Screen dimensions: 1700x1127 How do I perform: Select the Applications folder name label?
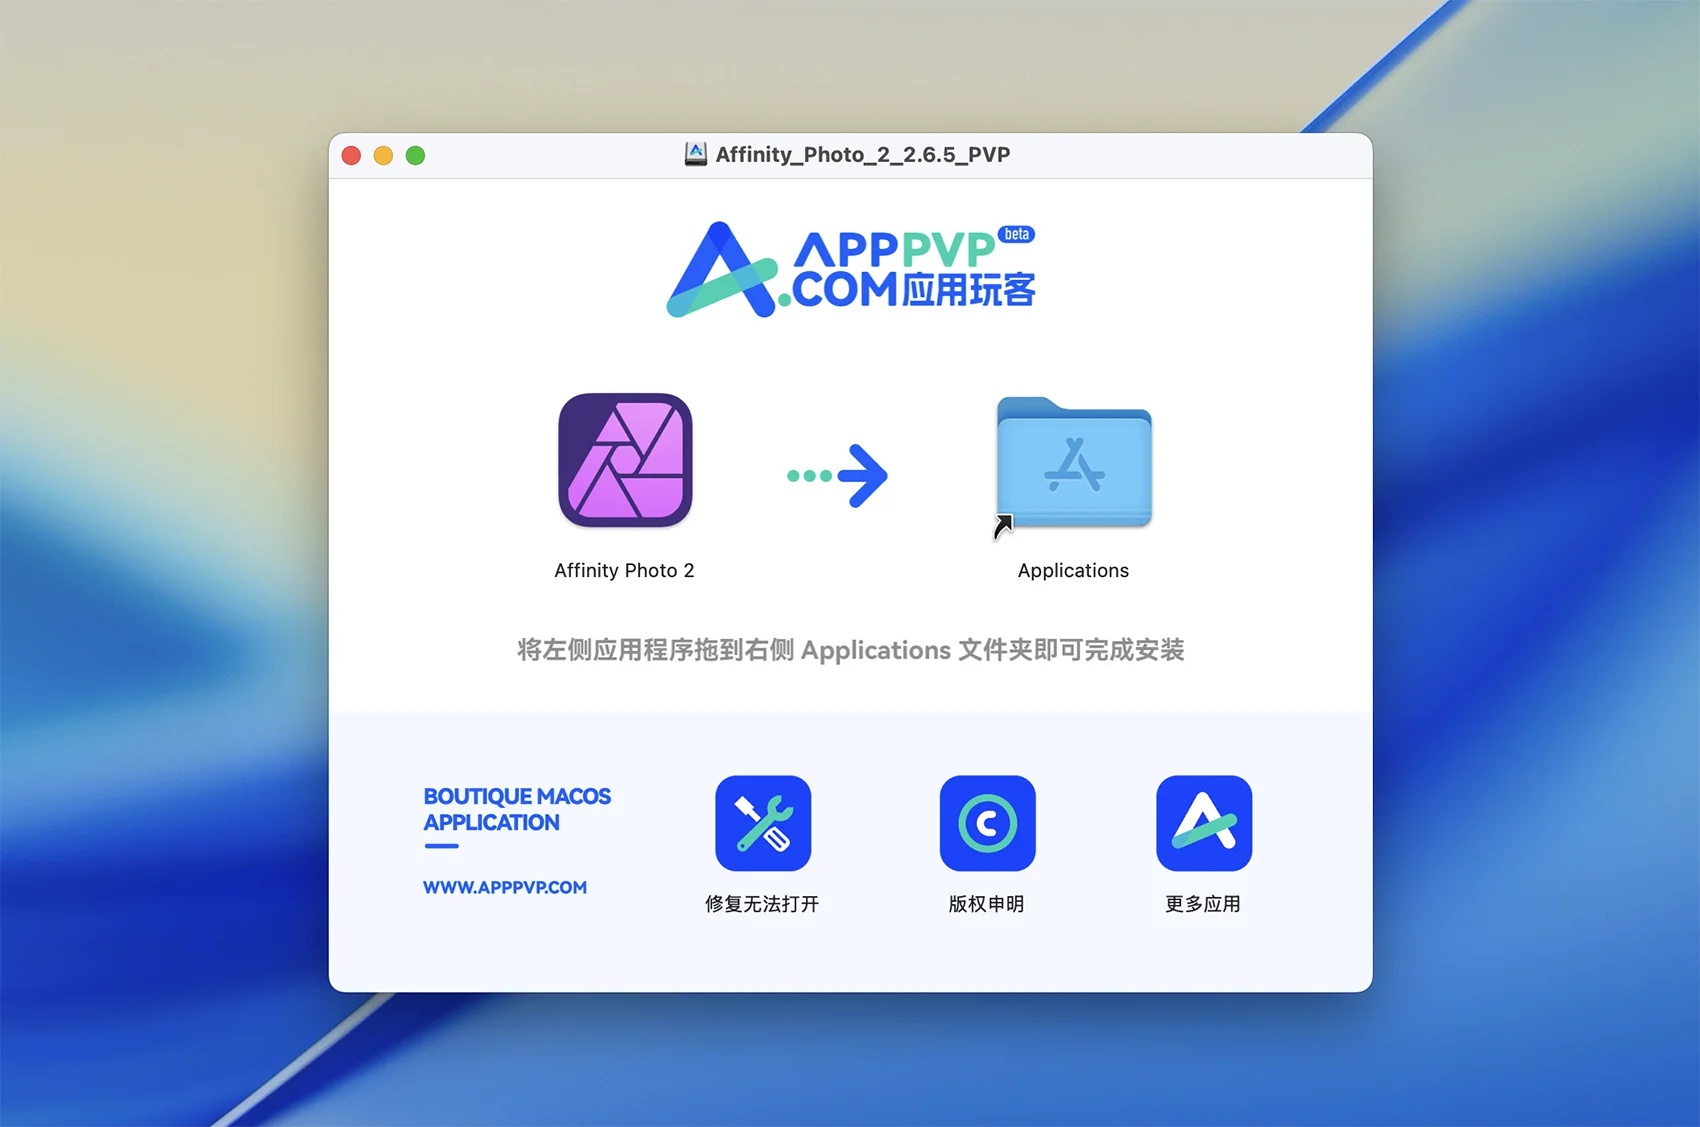coord(1073,570)
